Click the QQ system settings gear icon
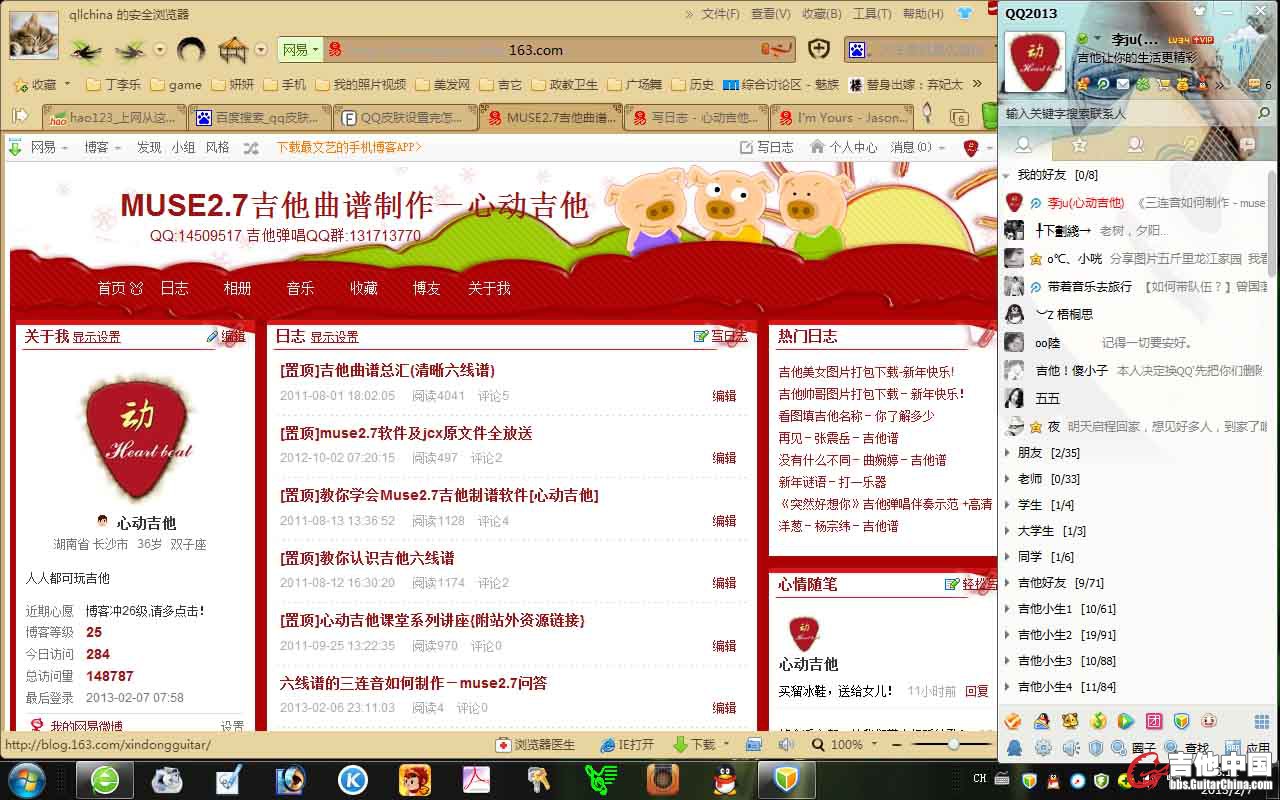 pyautogui.click(x=1043, y=748)
